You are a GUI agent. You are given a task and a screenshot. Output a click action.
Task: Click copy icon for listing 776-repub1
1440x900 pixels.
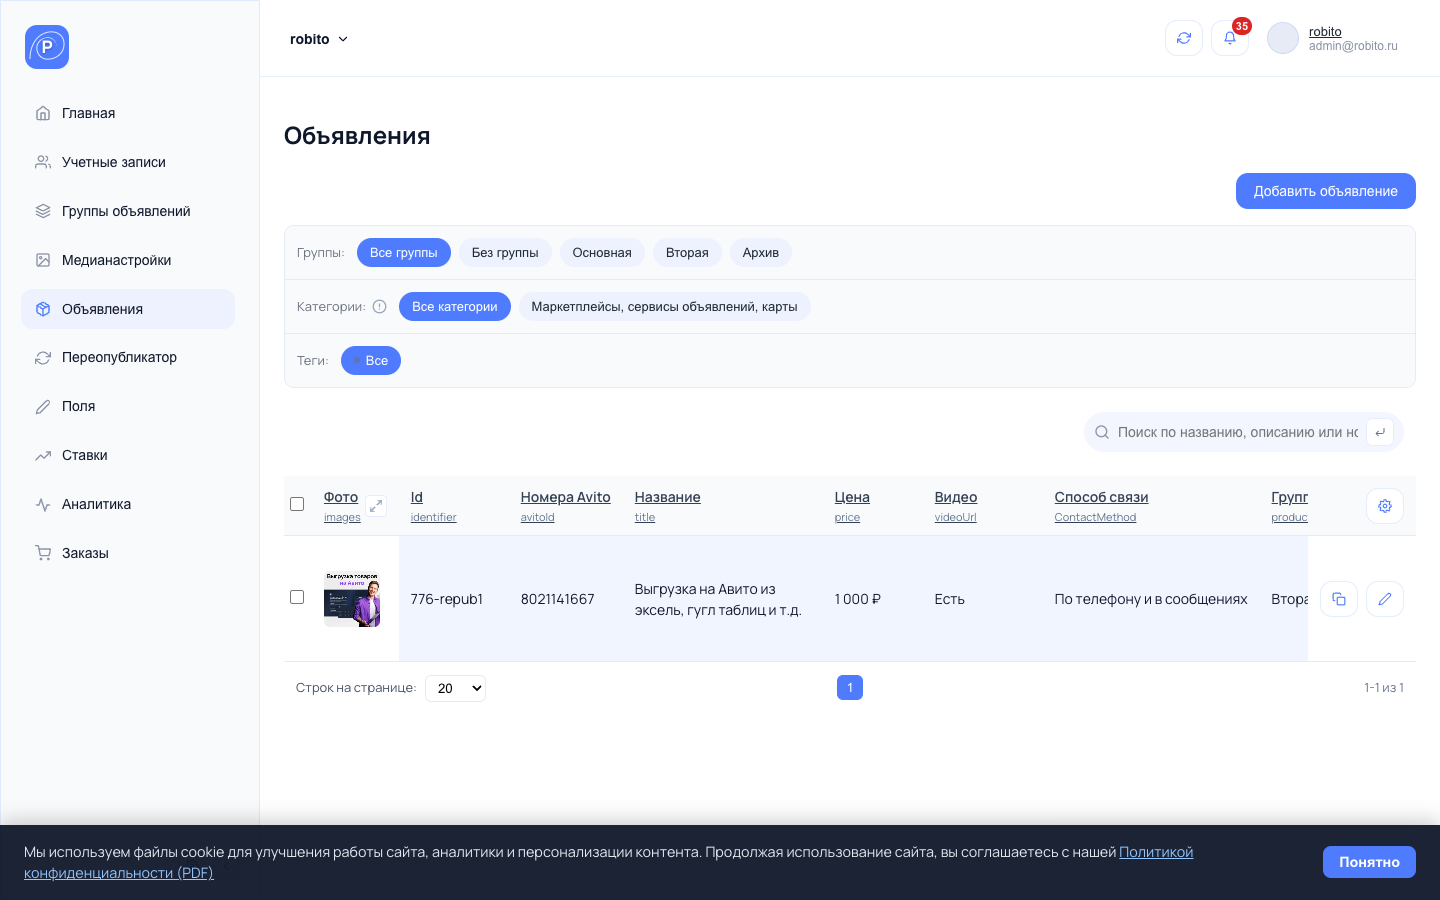tap(1339, 599)
